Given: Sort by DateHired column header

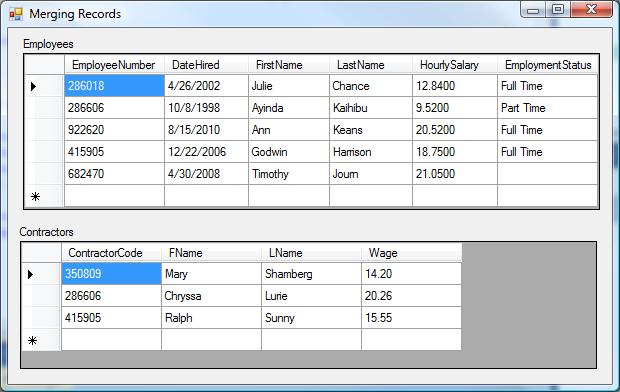Looking at the screenshot, I should click(206, 64).
